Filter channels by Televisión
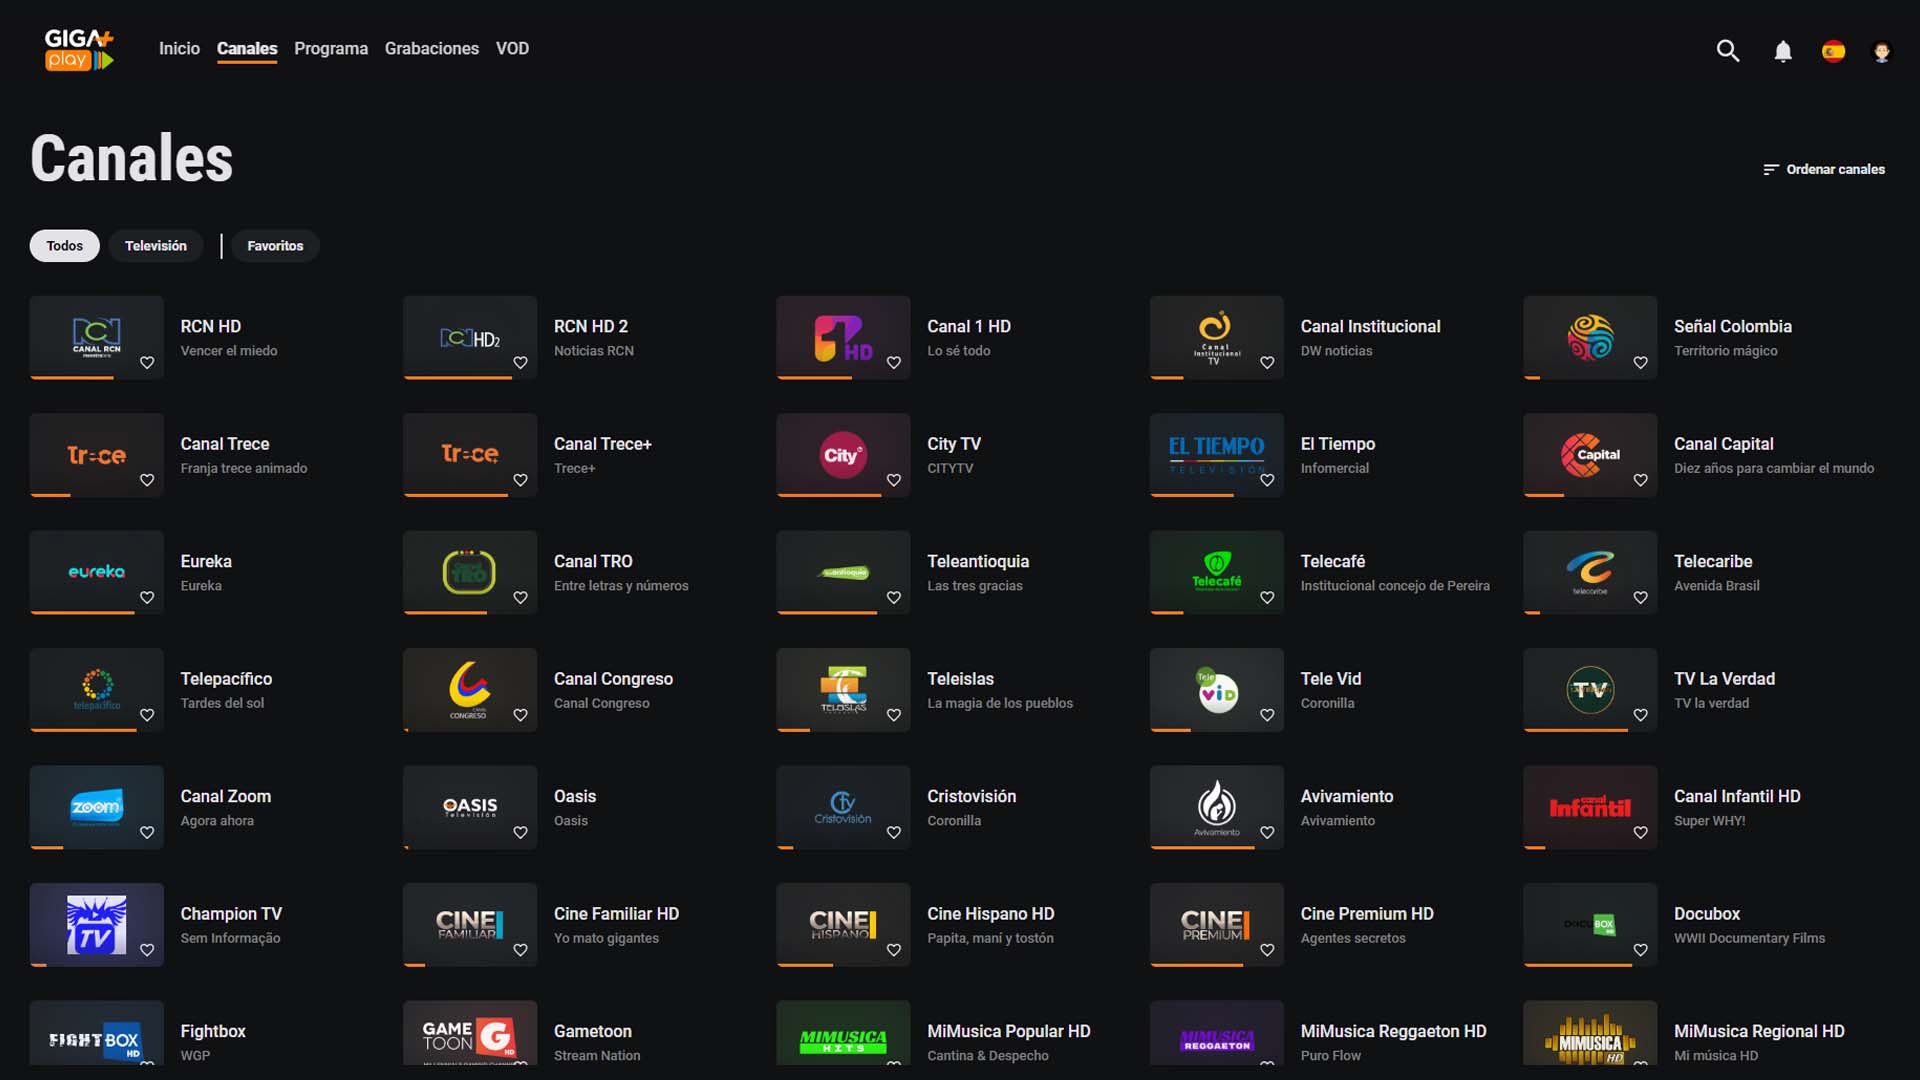The width and height of the screenshot is (1920, 1080). pos(155,245)
